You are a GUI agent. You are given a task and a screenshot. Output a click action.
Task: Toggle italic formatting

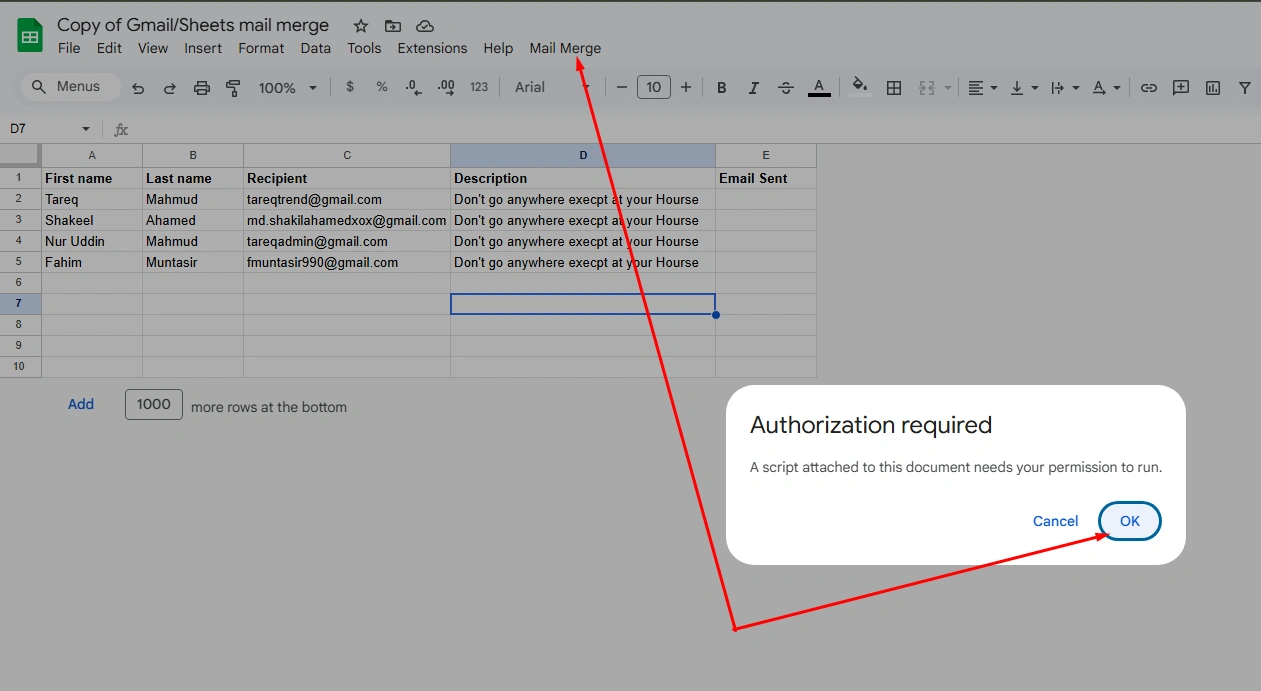(x=753, y=88)
